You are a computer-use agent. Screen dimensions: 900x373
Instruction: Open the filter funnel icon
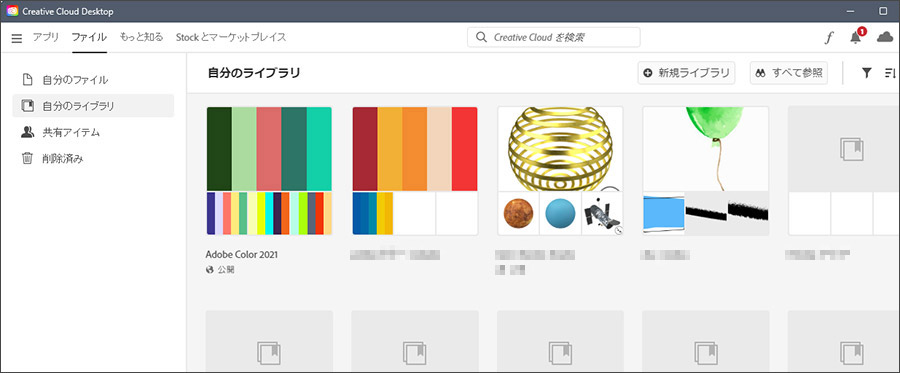pyautogui.click(x=867, y=73)
